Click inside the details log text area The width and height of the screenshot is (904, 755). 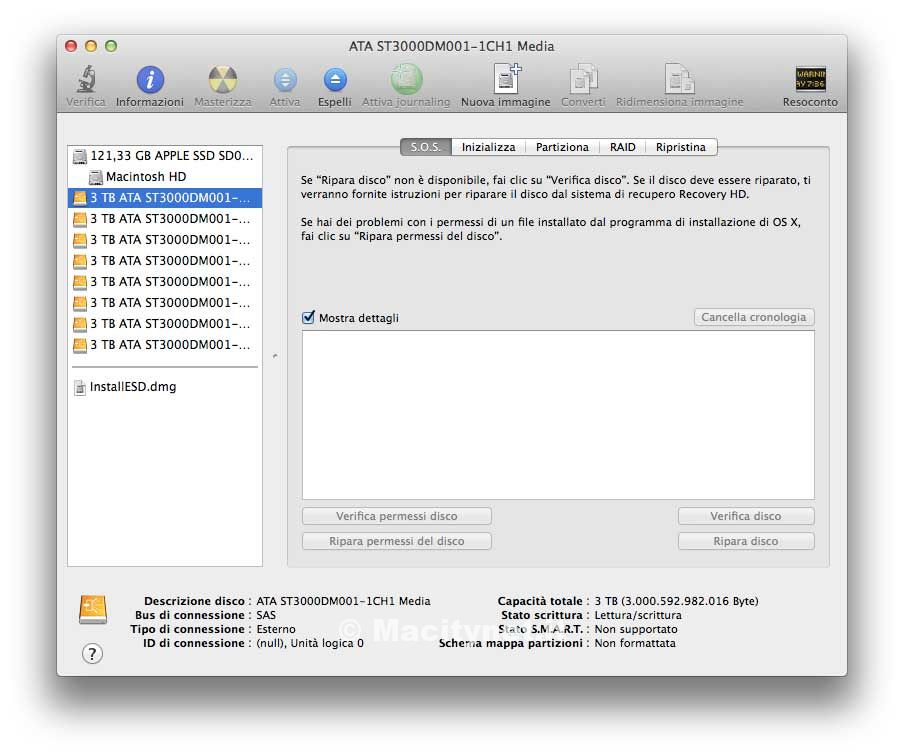tap(558, 415)
